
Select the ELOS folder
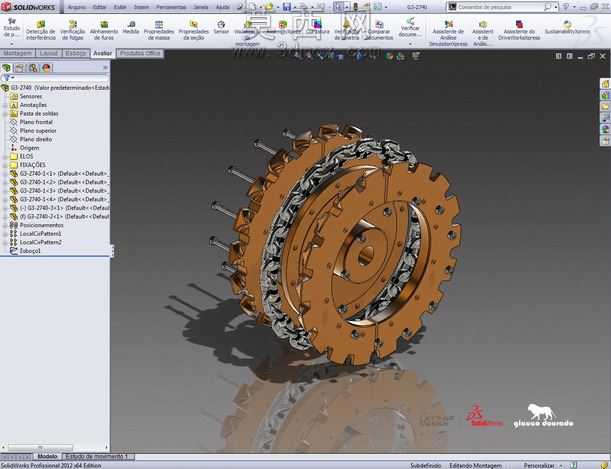pos(26,156)
